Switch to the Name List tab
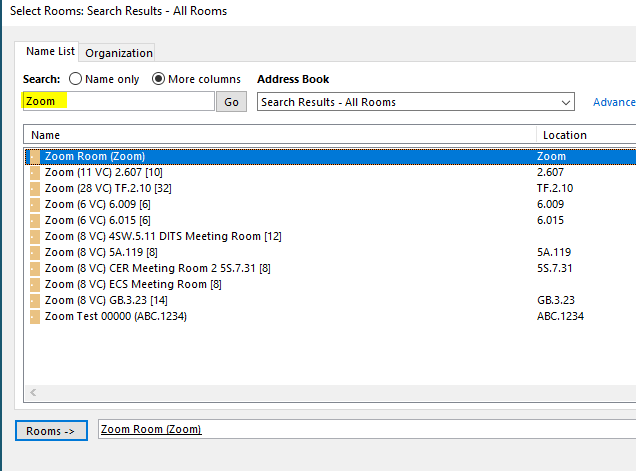636x471 pixels. pos(47,52)
